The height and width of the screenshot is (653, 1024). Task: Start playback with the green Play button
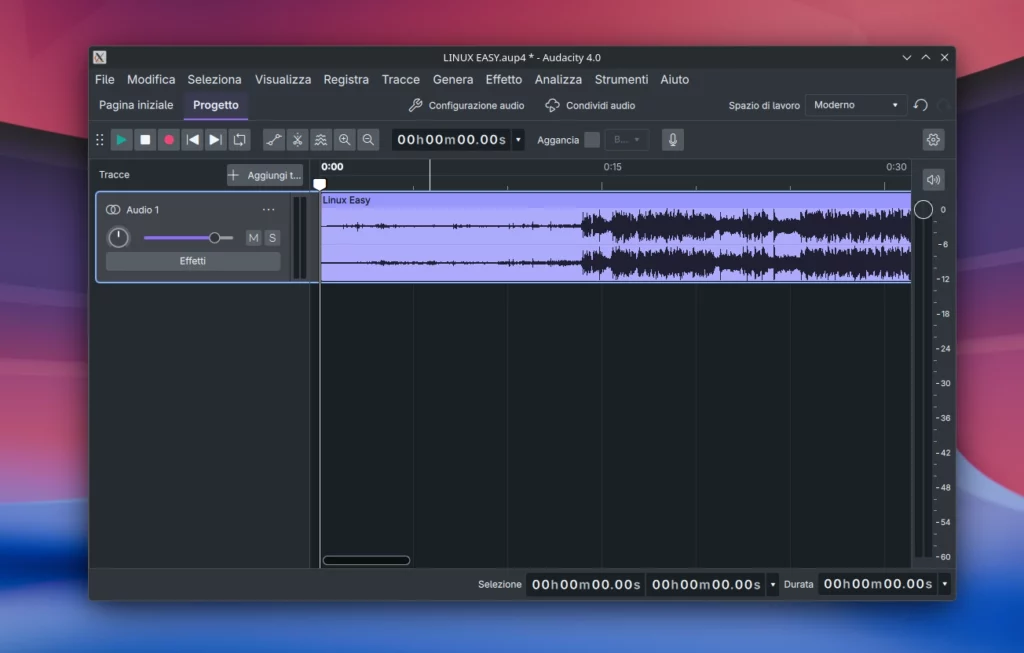pyautogui.click(x=121, y=140)
